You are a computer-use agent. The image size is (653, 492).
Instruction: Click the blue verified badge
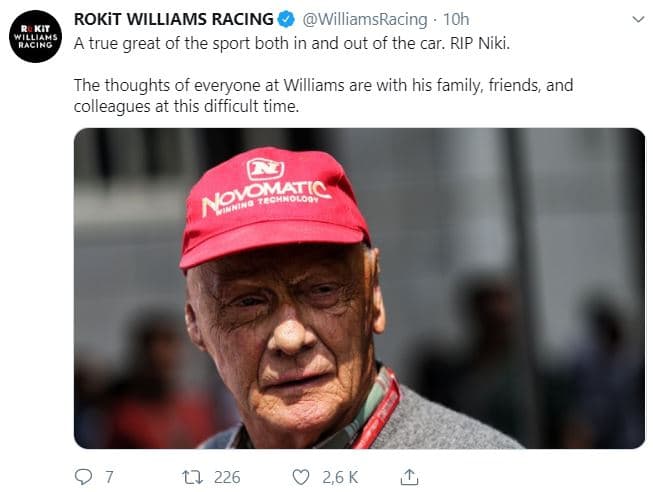pos(287,20)
